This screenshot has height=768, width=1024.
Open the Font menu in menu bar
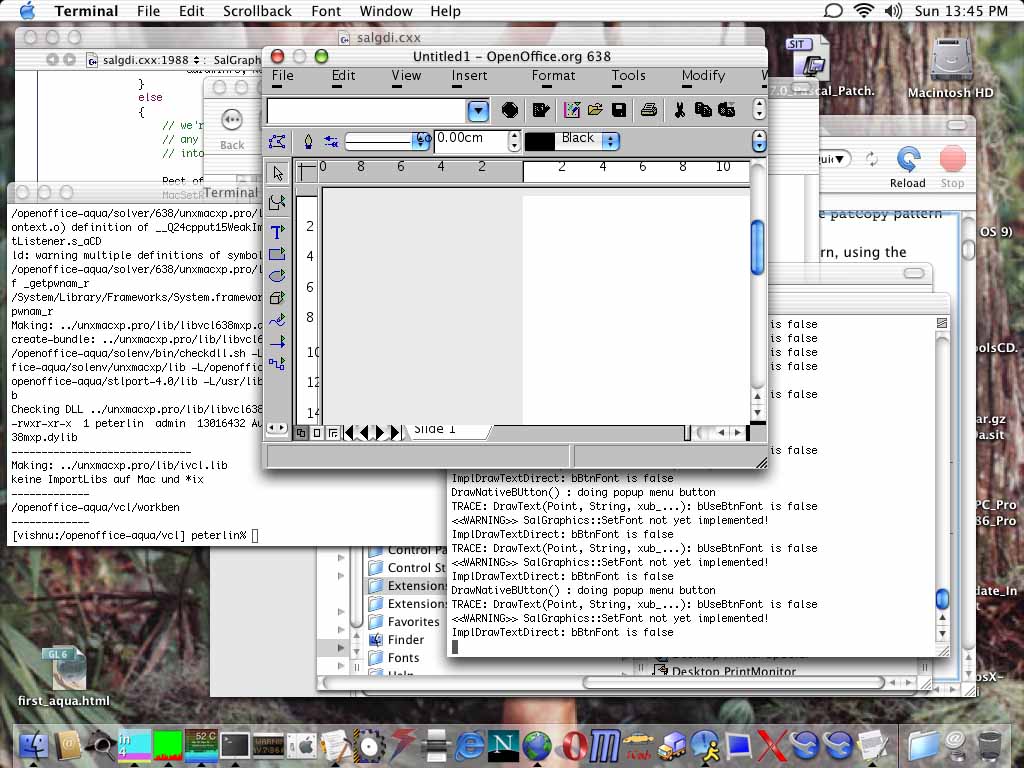point(326,11)
